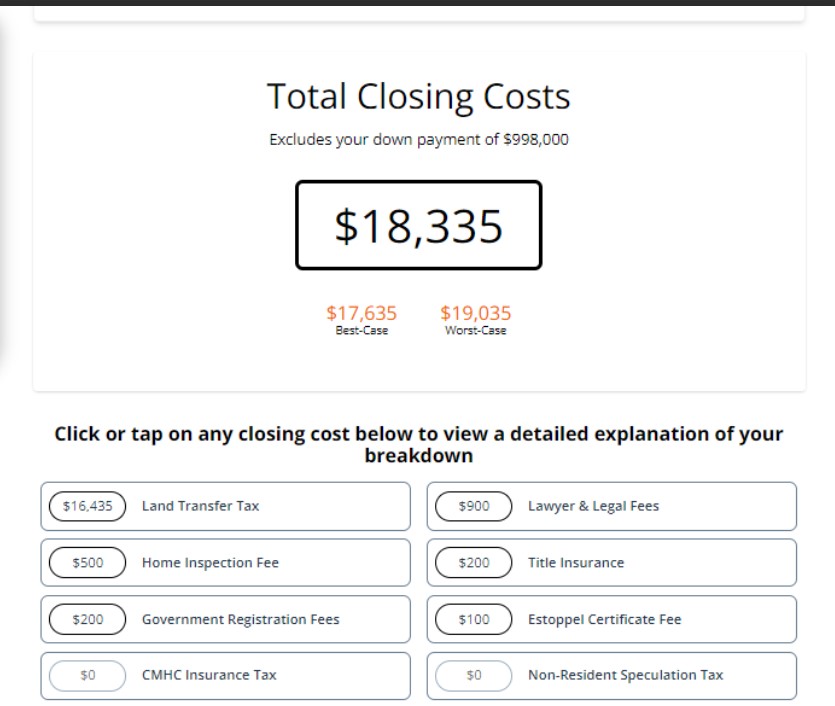835x706 pixels.
Task: Click the Total Closing Costs heading
Action: [418, 97]
